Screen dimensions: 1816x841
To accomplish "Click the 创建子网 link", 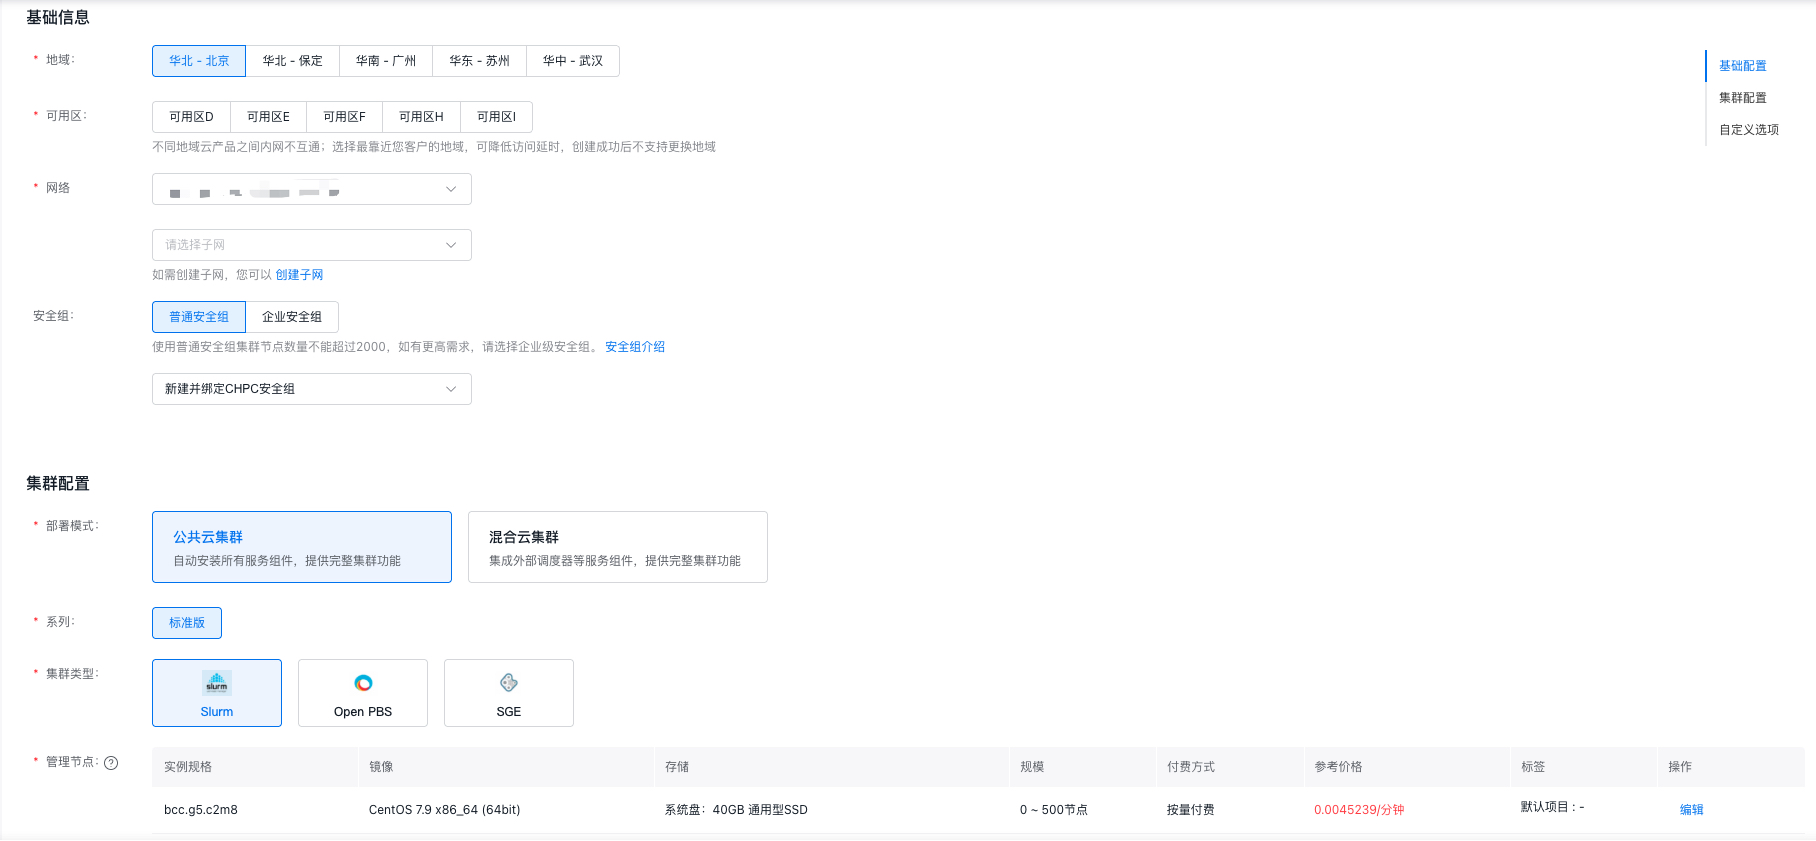I will 299,275.
